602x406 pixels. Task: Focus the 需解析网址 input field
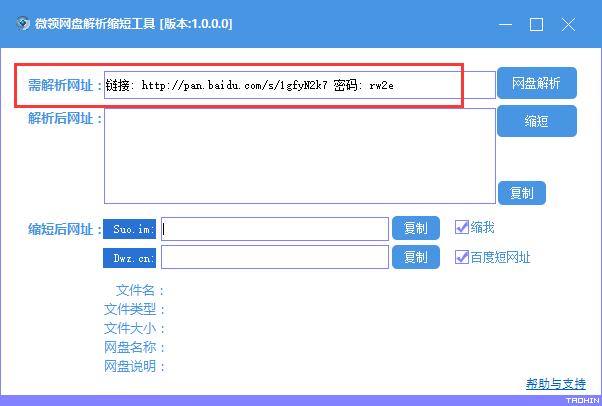pos(299,85)
